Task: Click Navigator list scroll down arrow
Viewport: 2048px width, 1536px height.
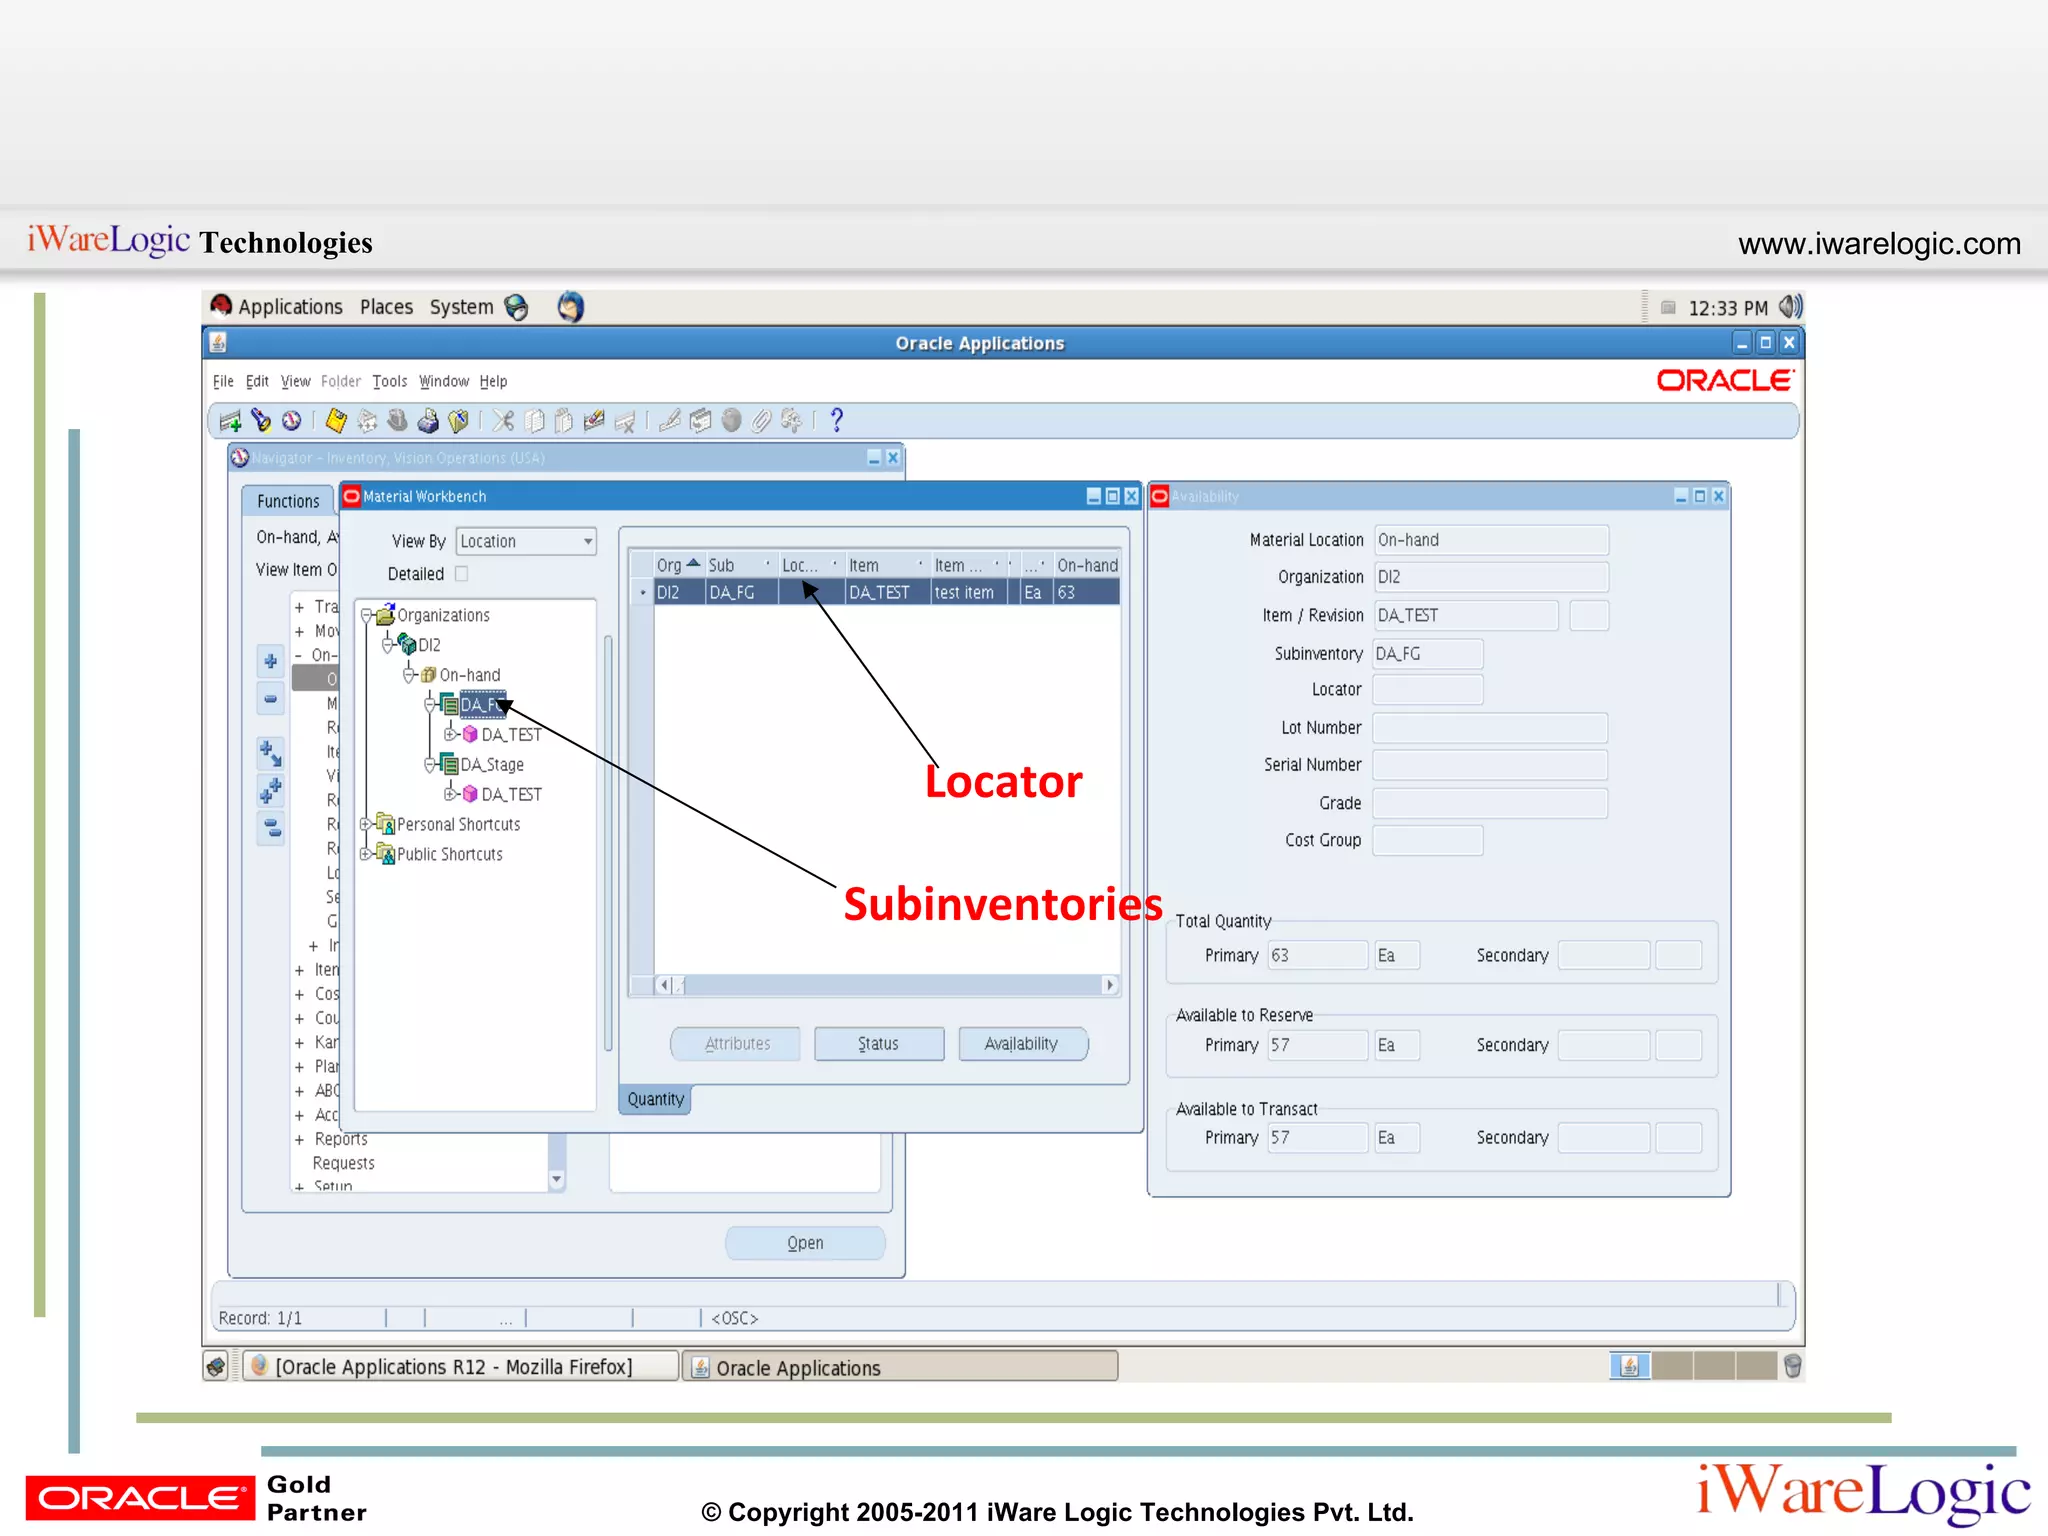Action: [x=557, y=1180]
